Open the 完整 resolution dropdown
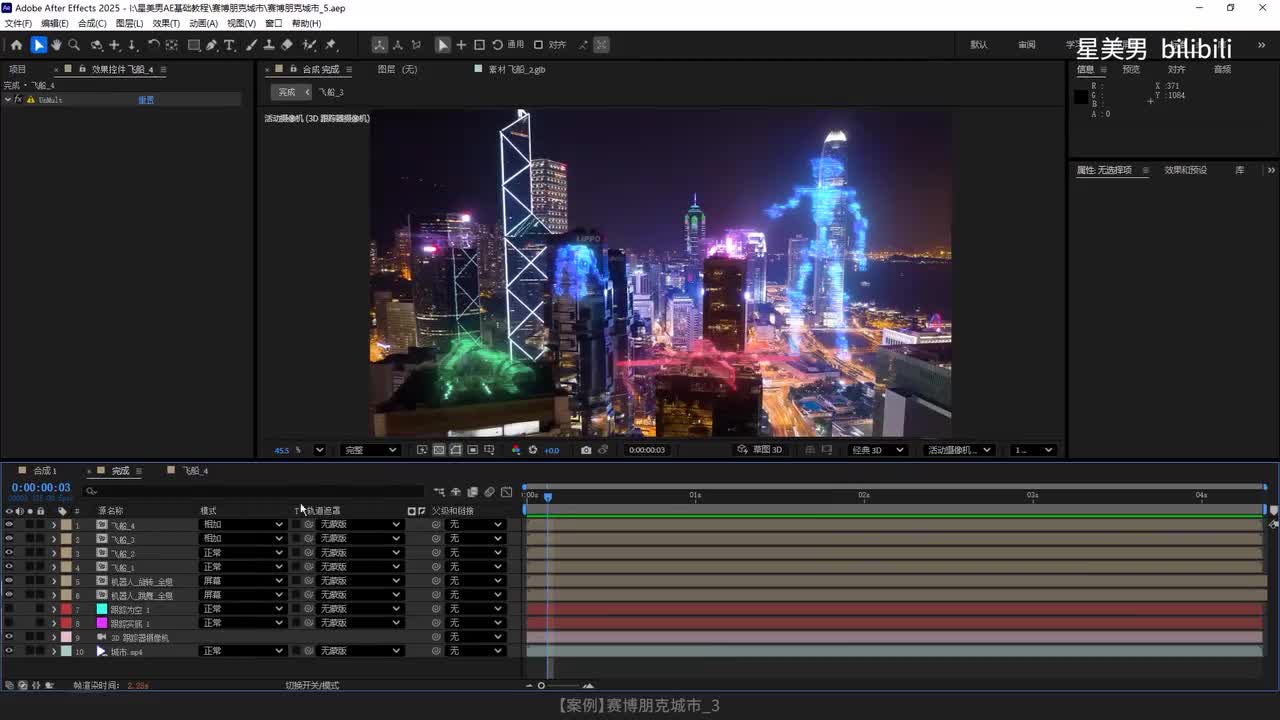The width and height of the screenshot is (1280, 720). (x=370, y=450)
